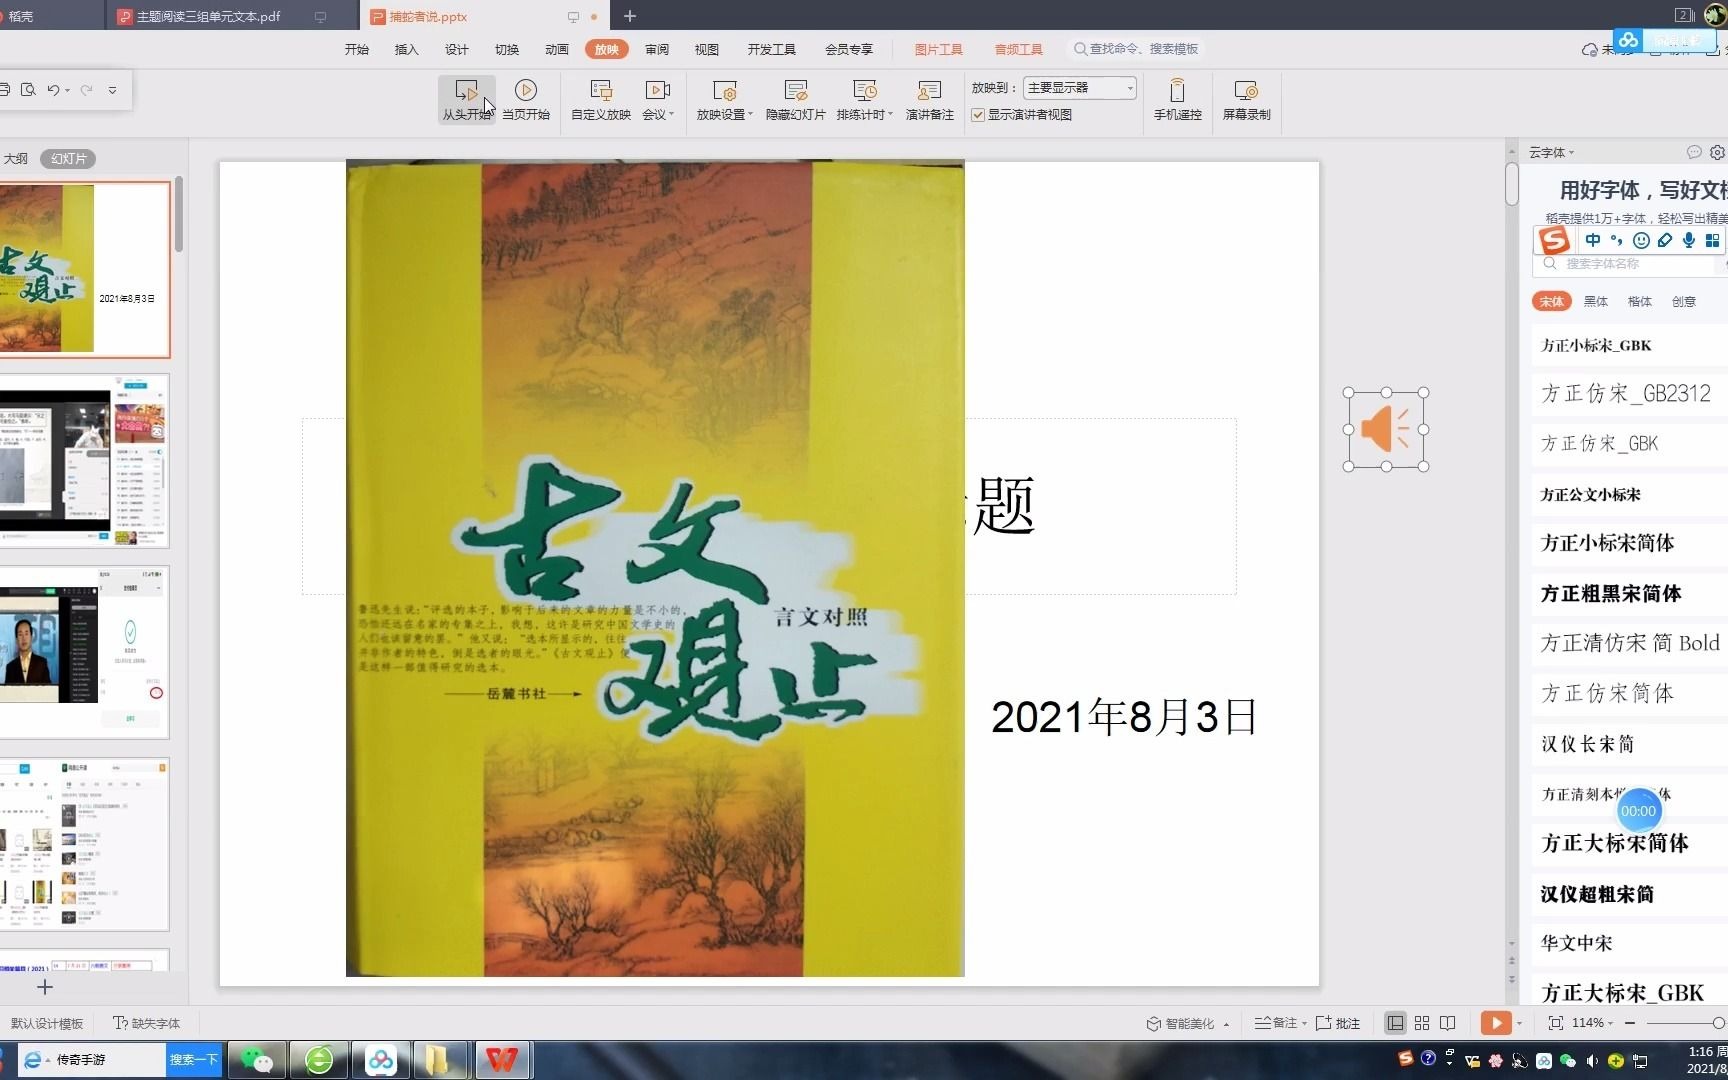Choose the 方正小标宋简体 font
Image resolution: width=1728 pixels, height=1080 pixels.
pos(1629,543)
